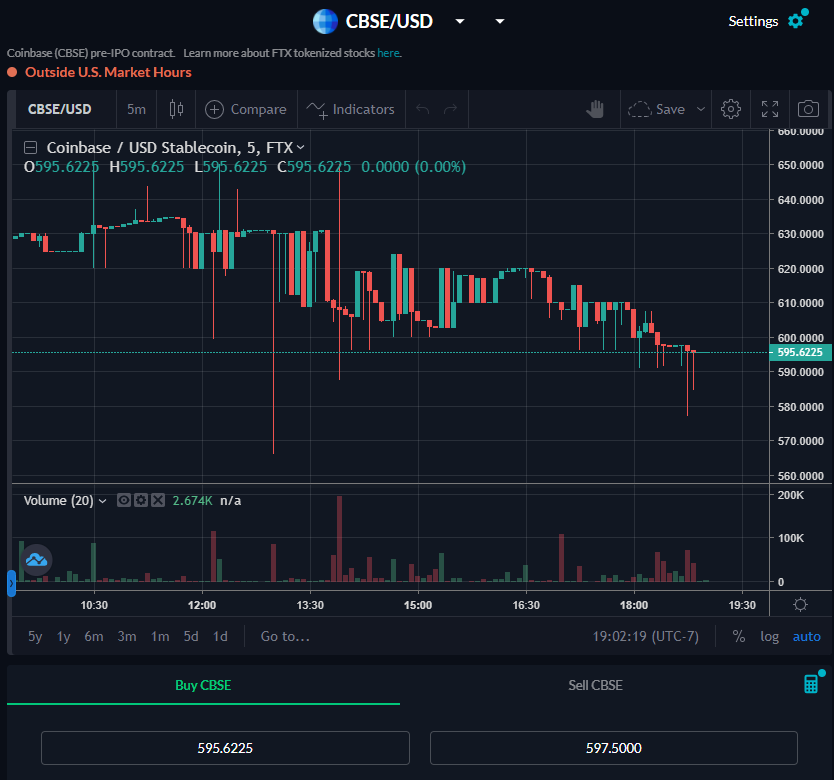Toggle log scale mode
Screen dimensions: 834x780
tap(769, 636)
